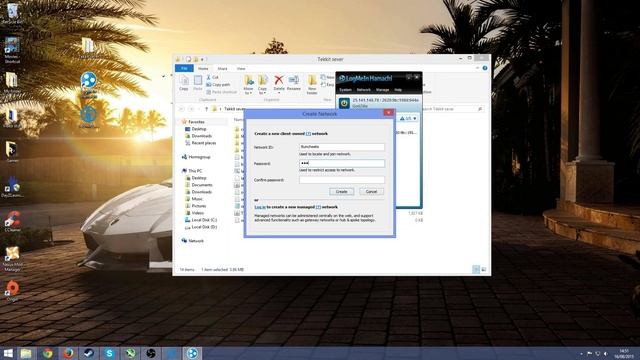Screen dimensions: 640x360
Task: Toggle the Hamachi power button
Action: (x=344, y=103)
